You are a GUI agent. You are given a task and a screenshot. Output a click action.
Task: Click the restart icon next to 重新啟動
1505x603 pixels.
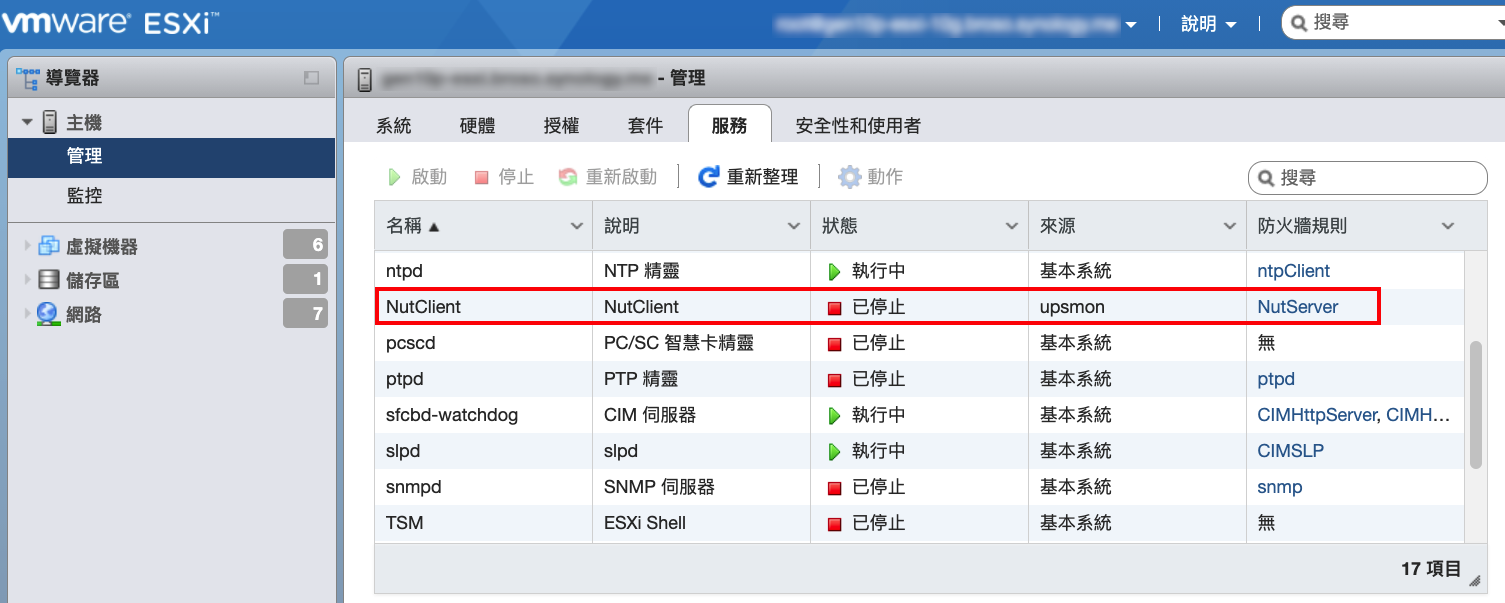pyautogui.click(x=567, y=177)
